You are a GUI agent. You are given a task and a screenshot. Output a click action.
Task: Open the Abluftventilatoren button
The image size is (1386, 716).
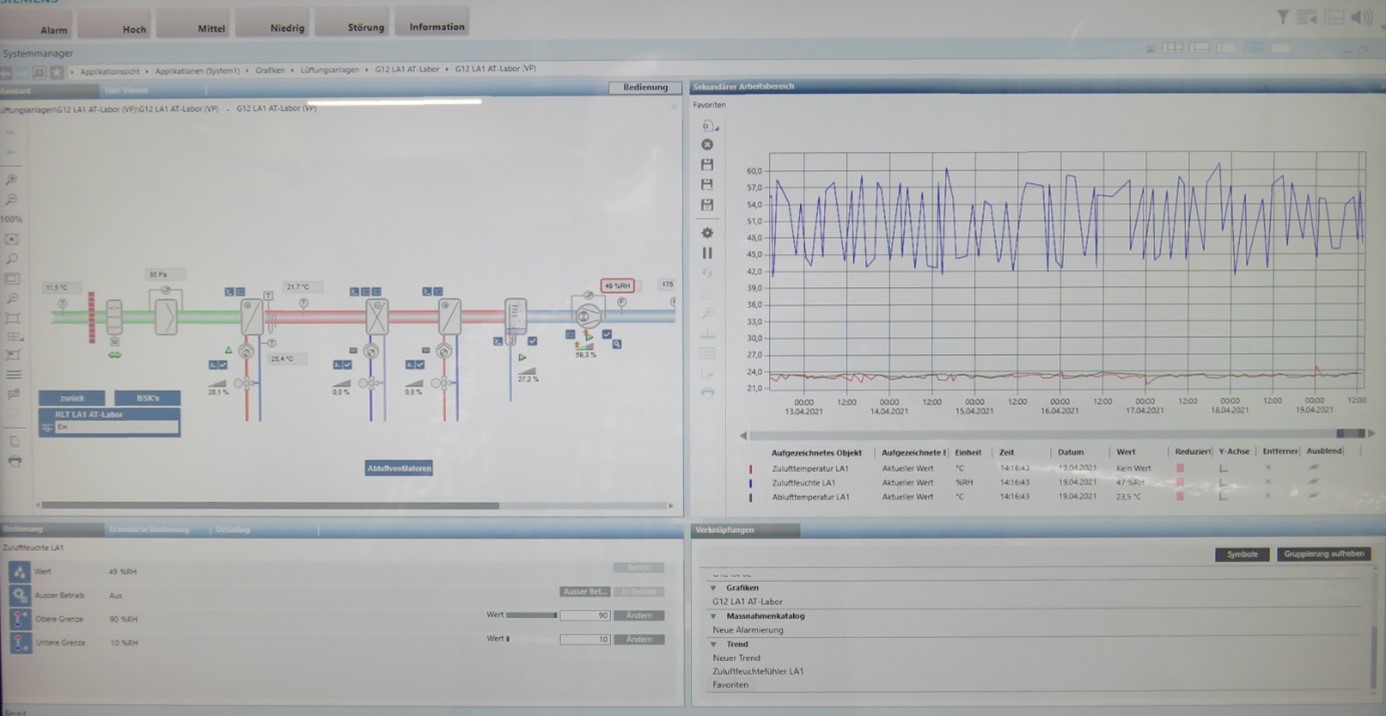(399, 467)
